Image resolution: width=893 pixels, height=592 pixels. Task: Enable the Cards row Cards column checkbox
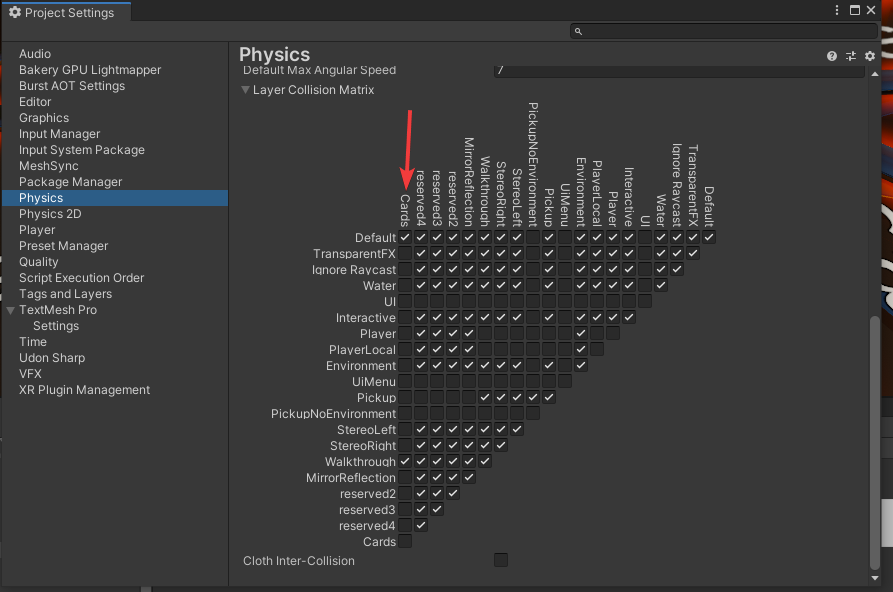pyautogui.click(x=405, y=542)
